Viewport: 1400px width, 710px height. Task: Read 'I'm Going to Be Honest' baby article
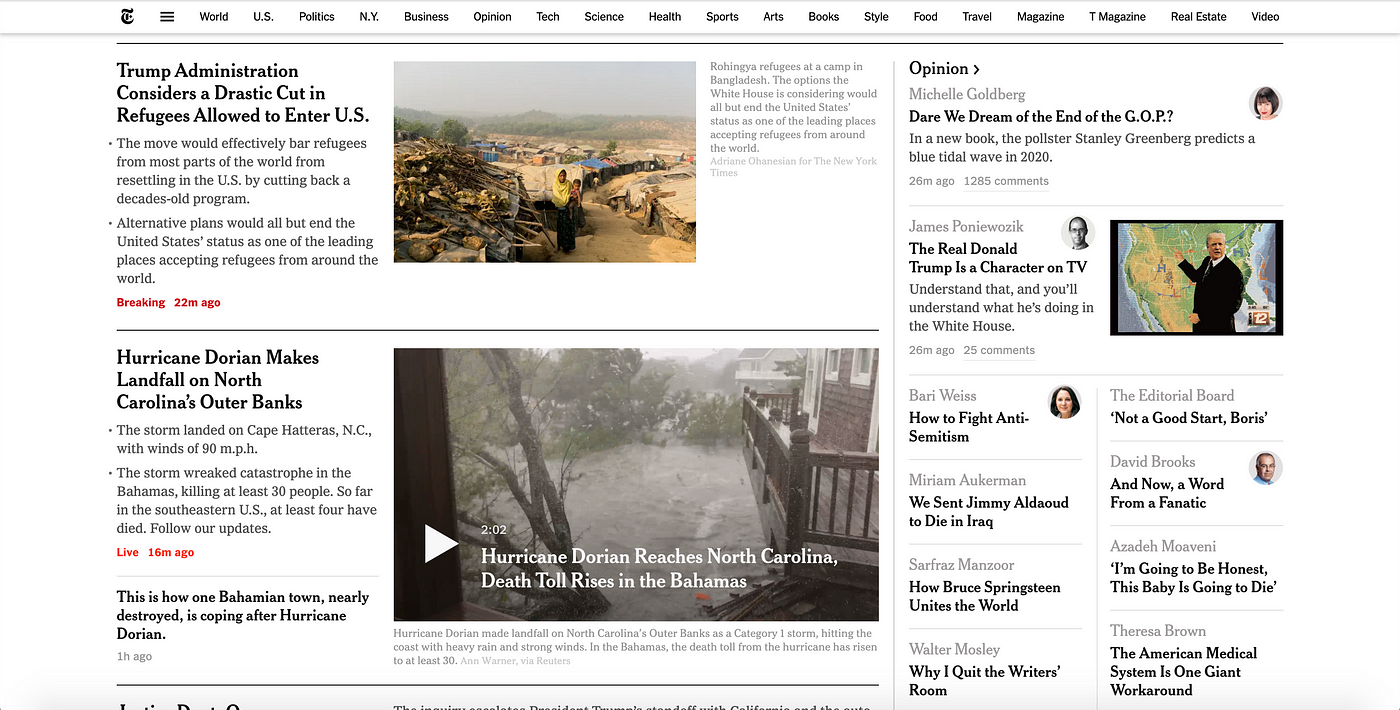(1193, 578)
